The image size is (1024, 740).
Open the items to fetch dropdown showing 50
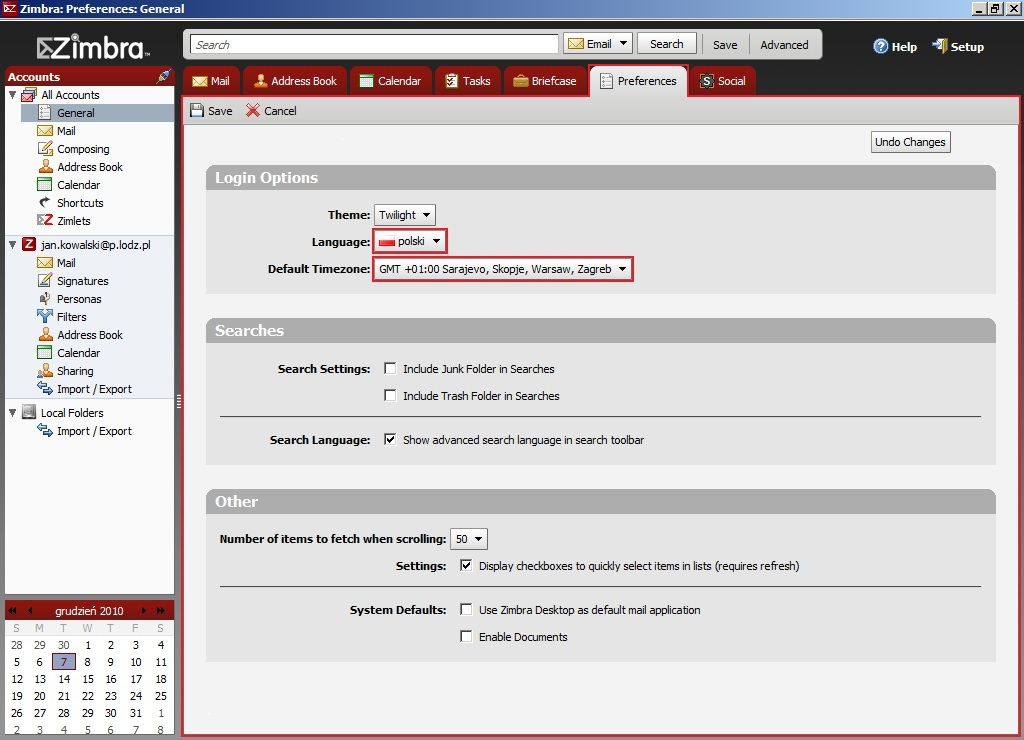pos(469,539)
